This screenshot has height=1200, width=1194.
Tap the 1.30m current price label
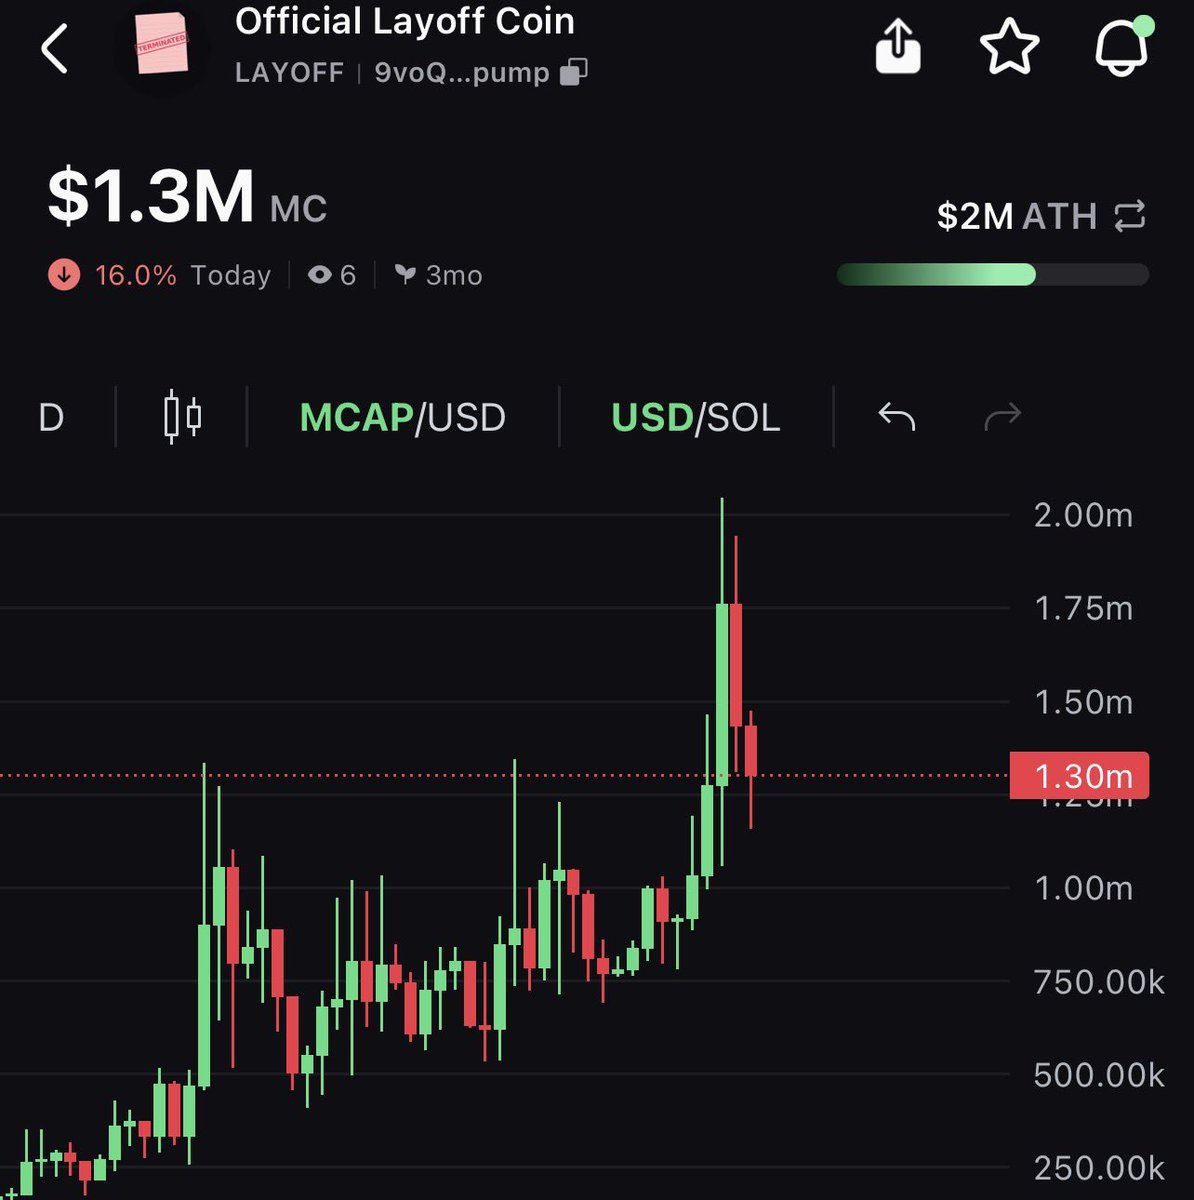(1079, 776)
